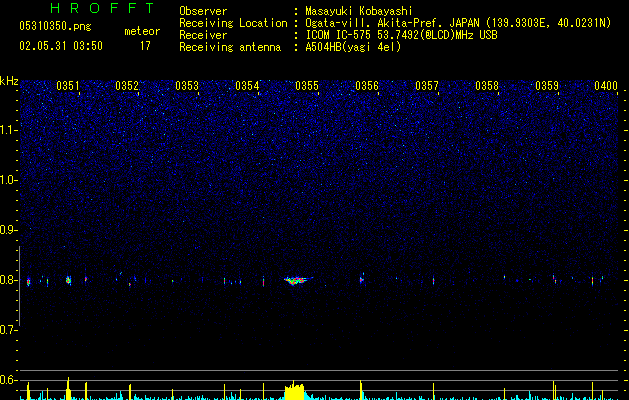Click the Receiving Location label
Image resolution: width=629 pixels, height=400 pixels.
tap(233, 23)
